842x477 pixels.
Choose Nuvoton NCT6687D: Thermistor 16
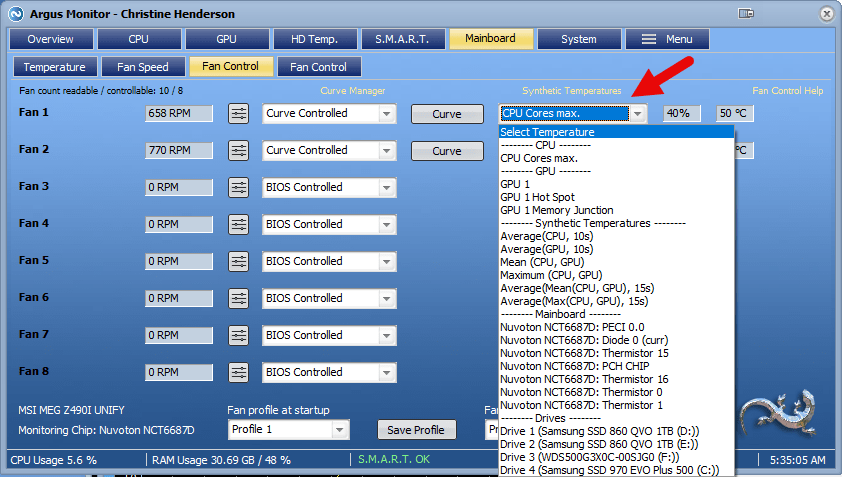(x=616, y=379)
